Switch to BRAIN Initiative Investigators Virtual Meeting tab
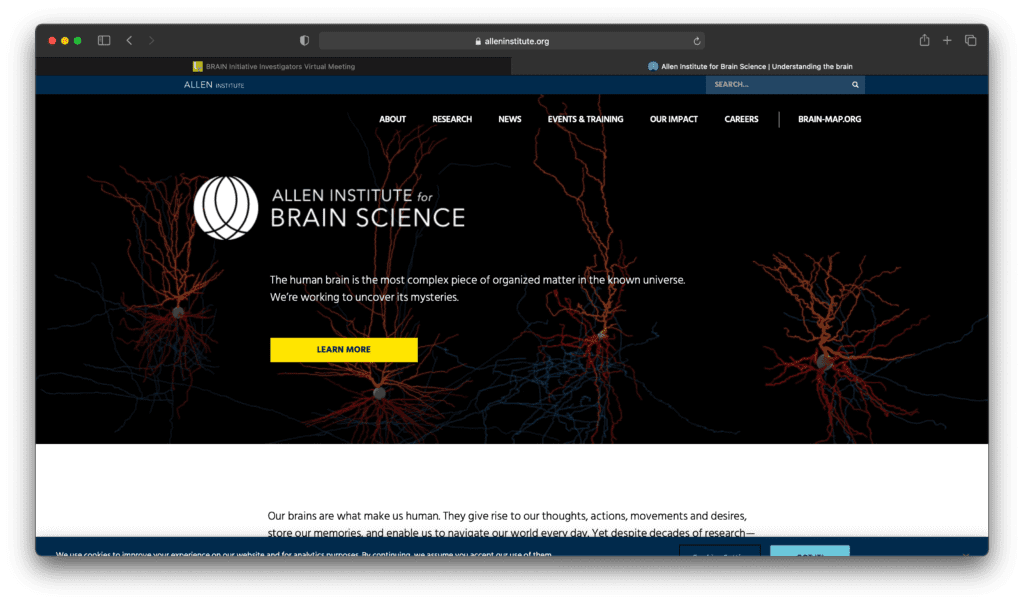 274,66
